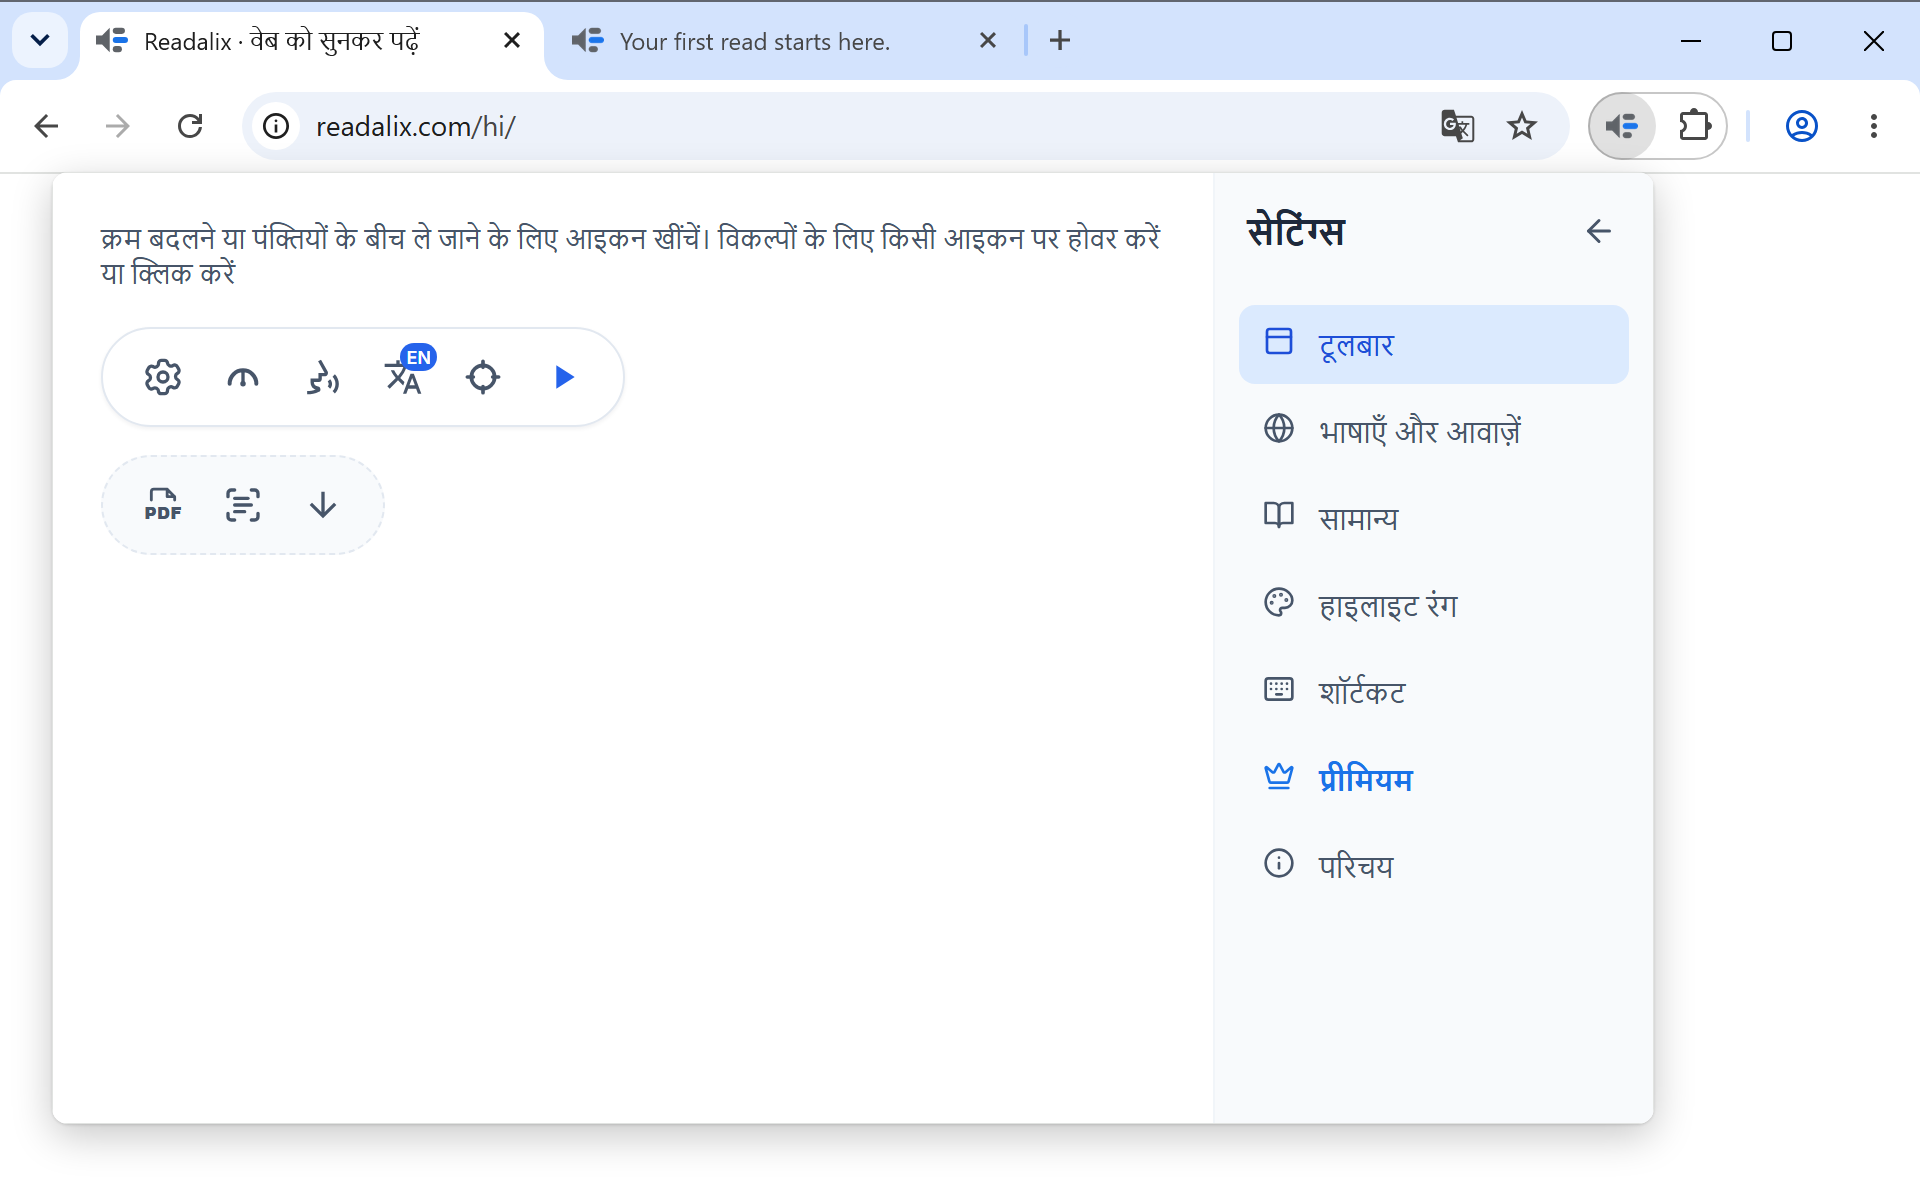Open the Chrome three-dot menu
Viewport: 1920px width, 1200px height.
[x=1873, y=126]
